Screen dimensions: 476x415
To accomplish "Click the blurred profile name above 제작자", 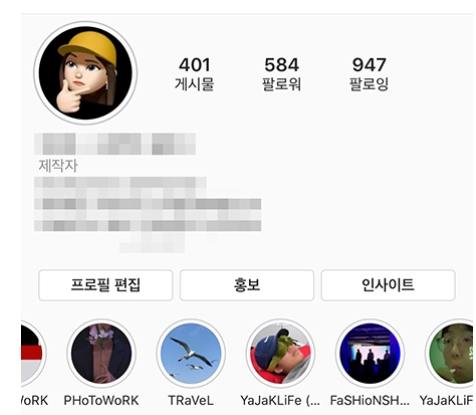I will [115, 144].
